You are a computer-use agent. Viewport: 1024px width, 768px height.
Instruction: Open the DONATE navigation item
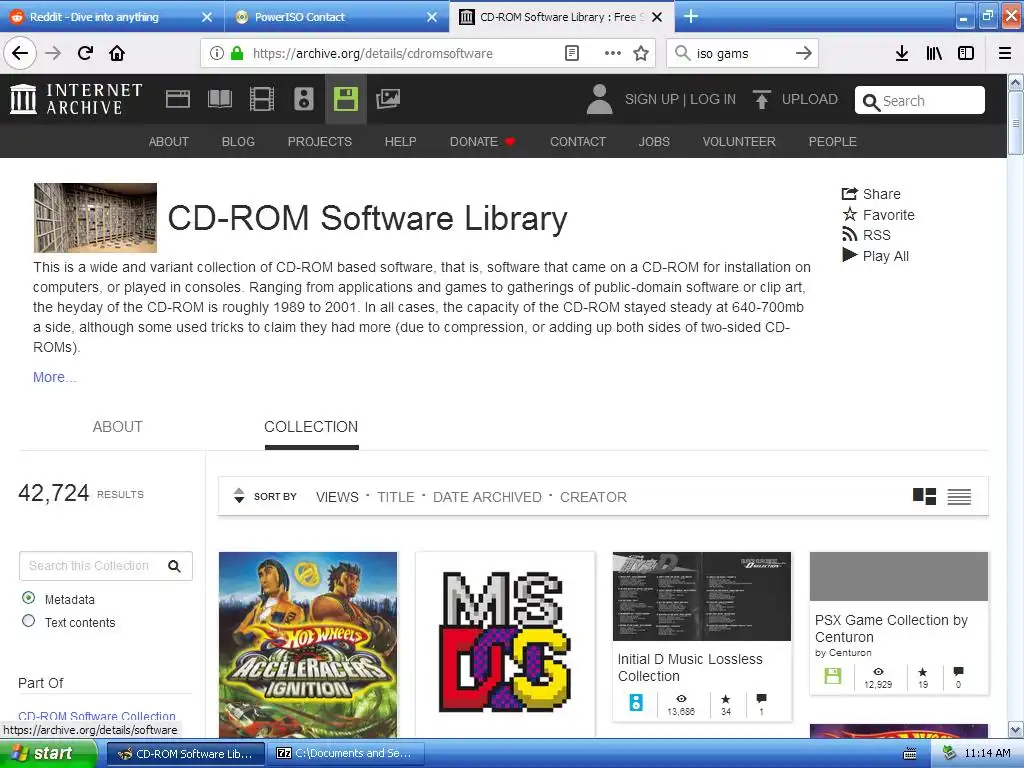[x=482, y=142]
